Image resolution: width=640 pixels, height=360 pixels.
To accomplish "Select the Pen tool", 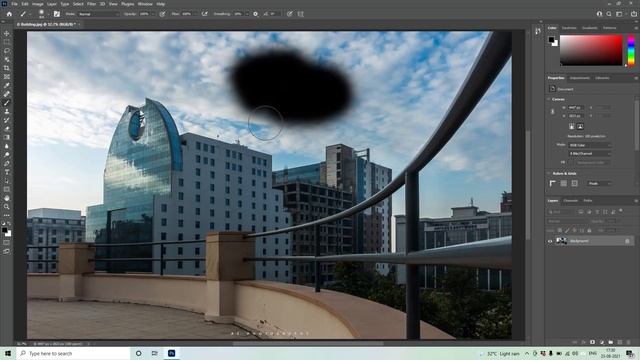I will coord(7,163).
